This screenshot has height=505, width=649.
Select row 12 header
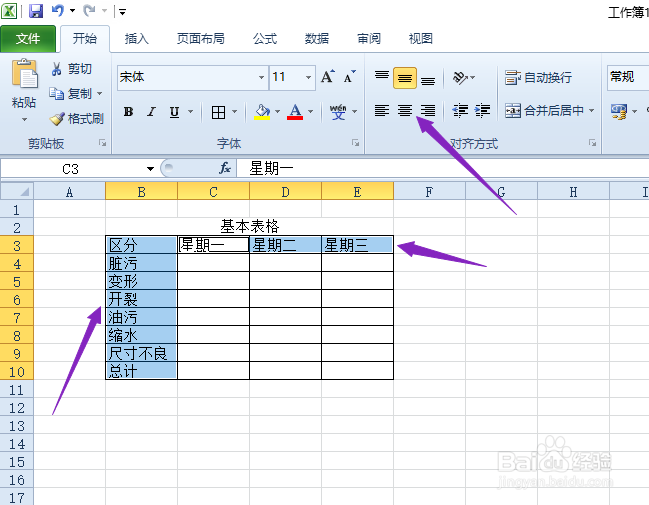[17, 408]
